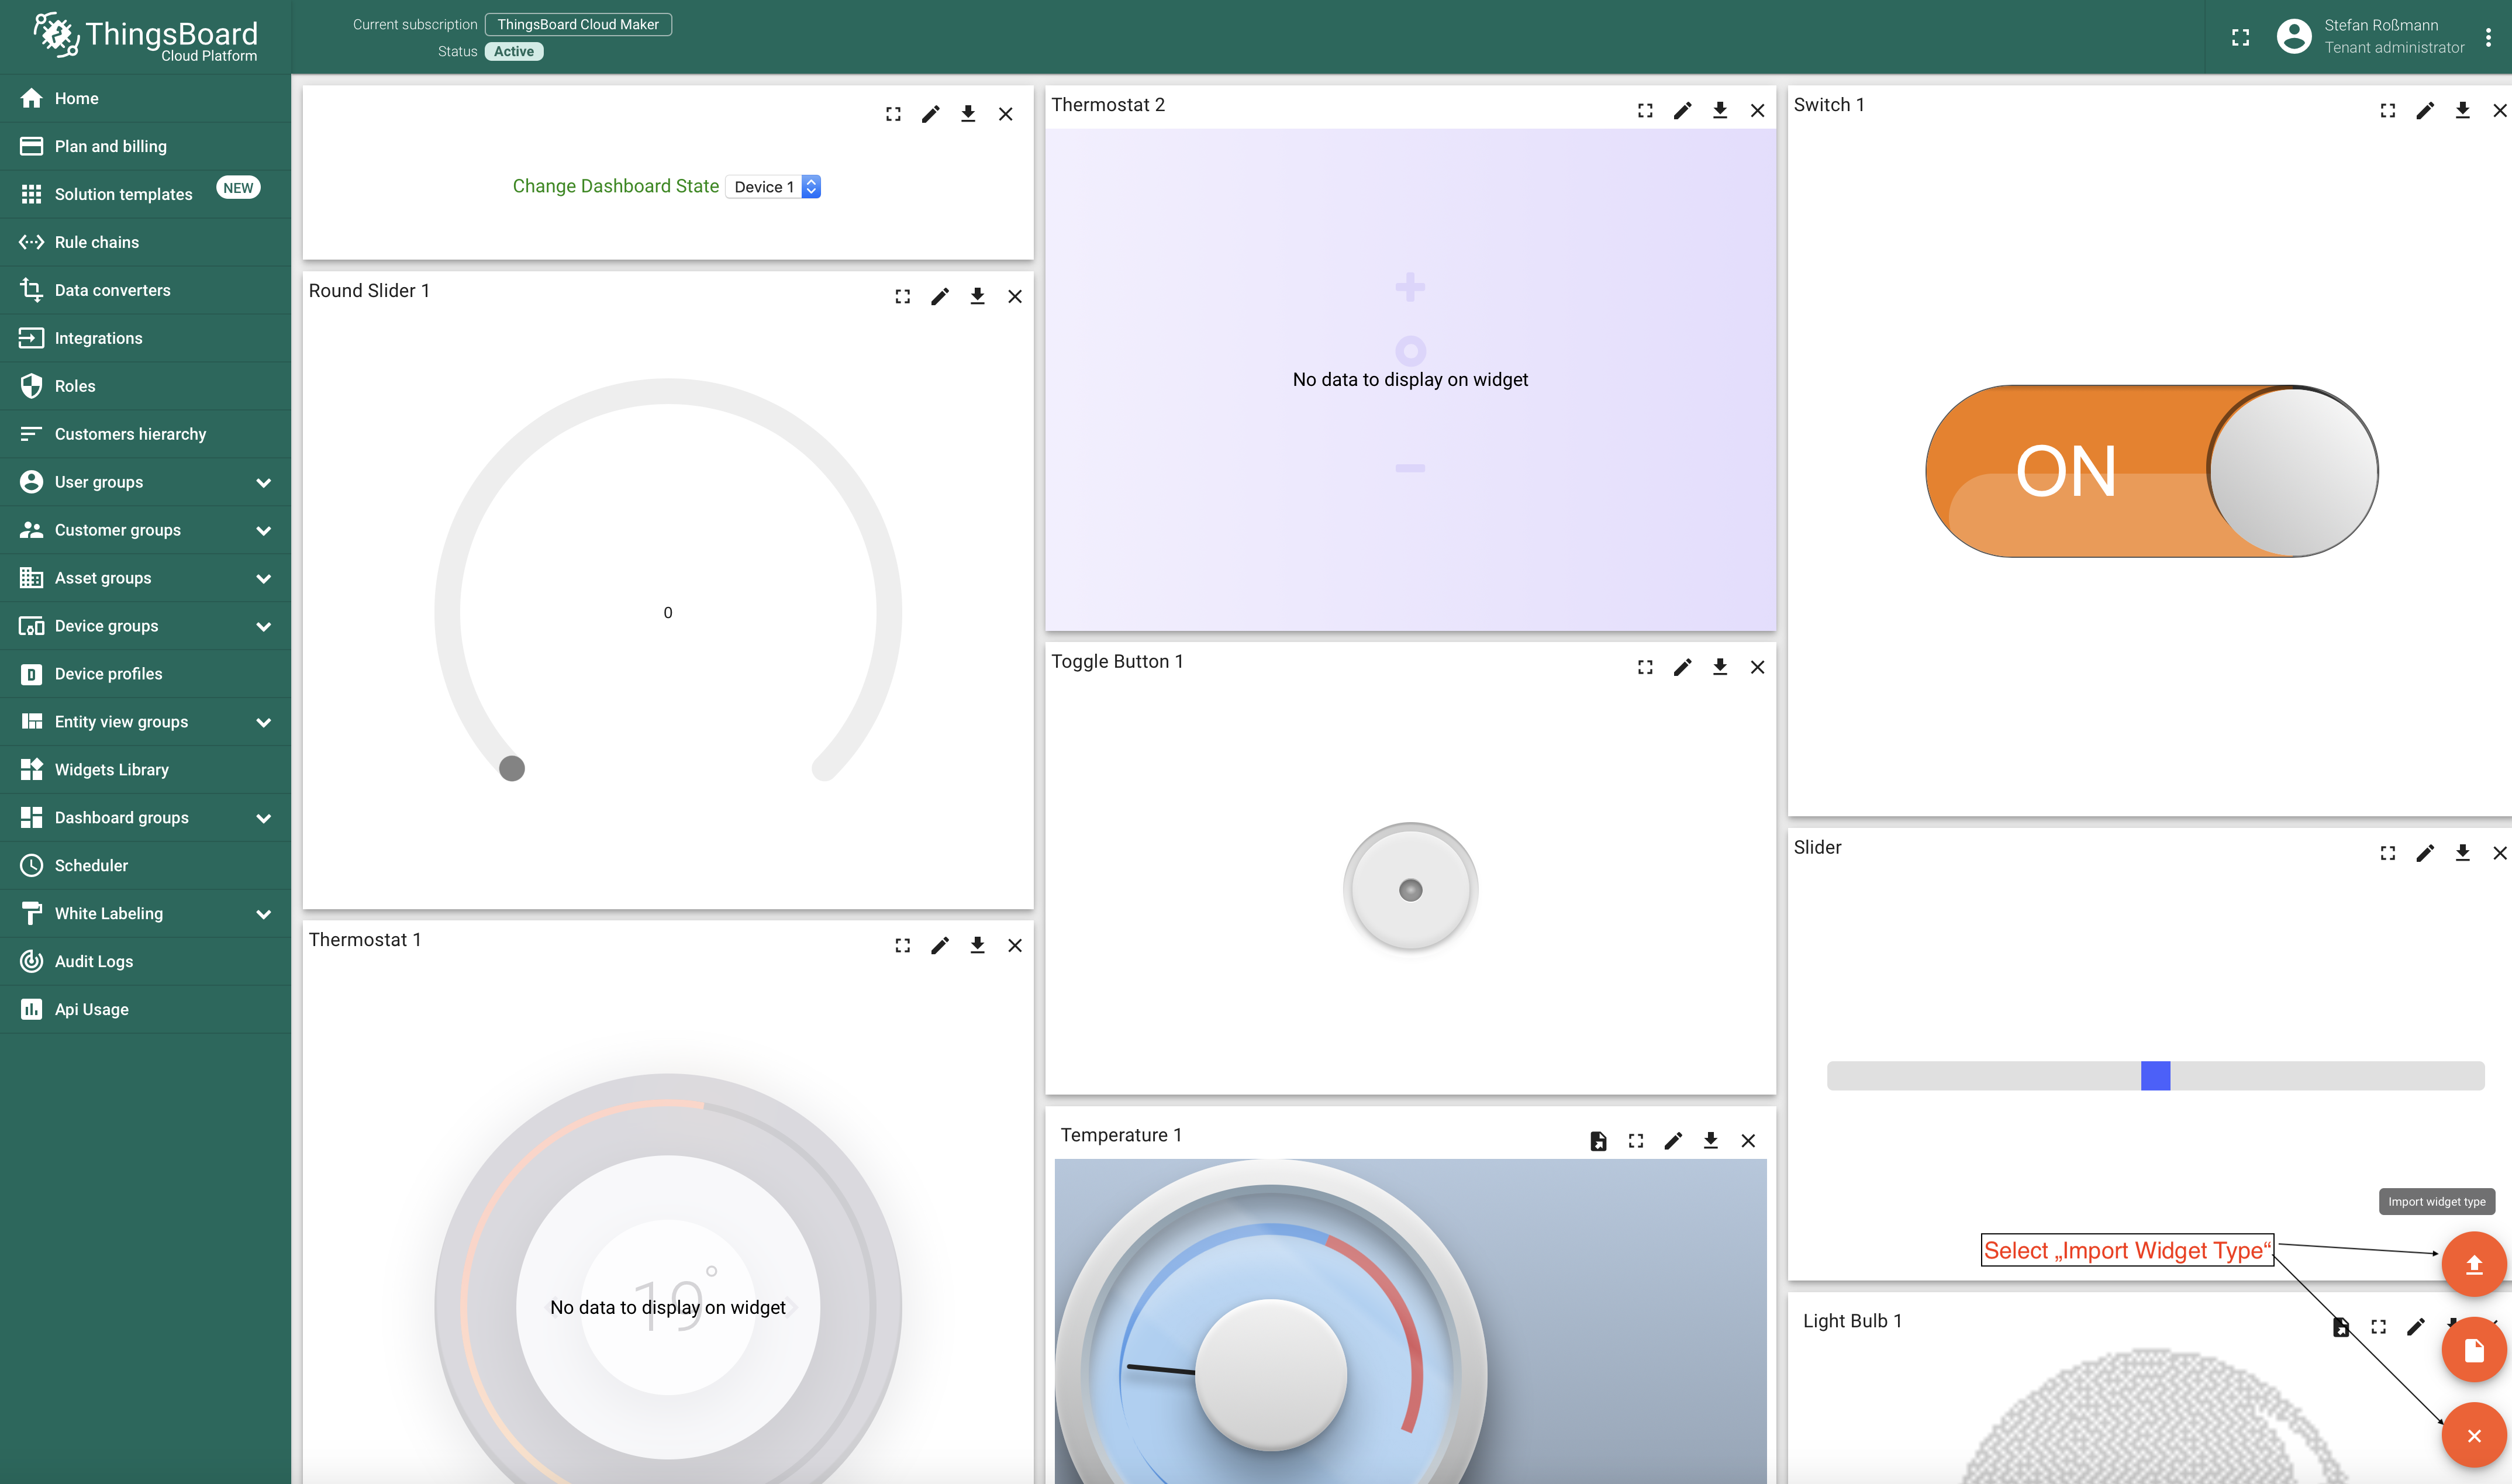
Task: Fullscreen the Toggle Button 1 widget
Action: pyautogui.click(x=1644, y=667)
